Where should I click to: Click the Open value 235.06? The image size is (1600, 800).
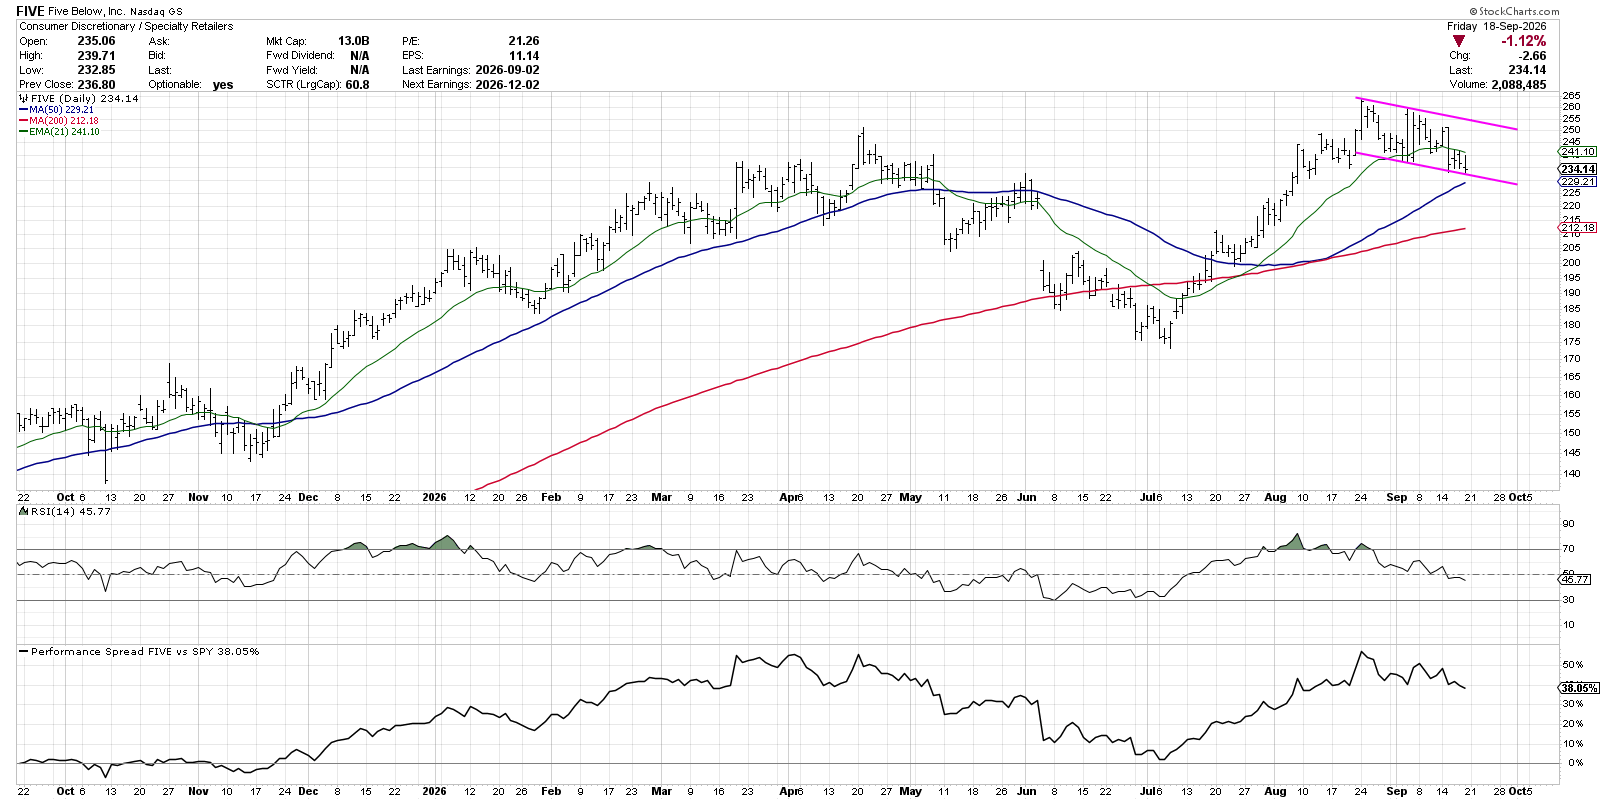[x=96, y=41]
